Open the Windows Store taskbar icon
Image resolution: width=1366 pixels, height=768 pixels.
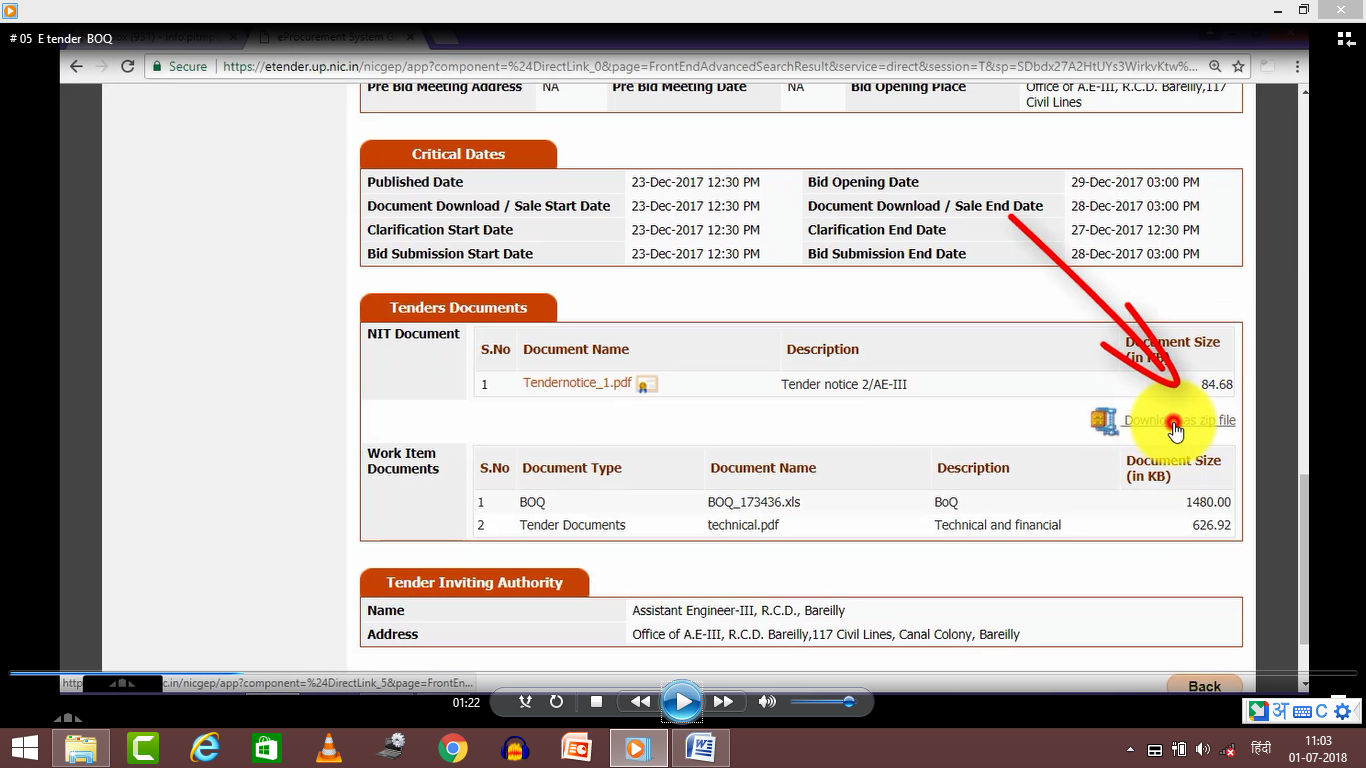(266, 748)
